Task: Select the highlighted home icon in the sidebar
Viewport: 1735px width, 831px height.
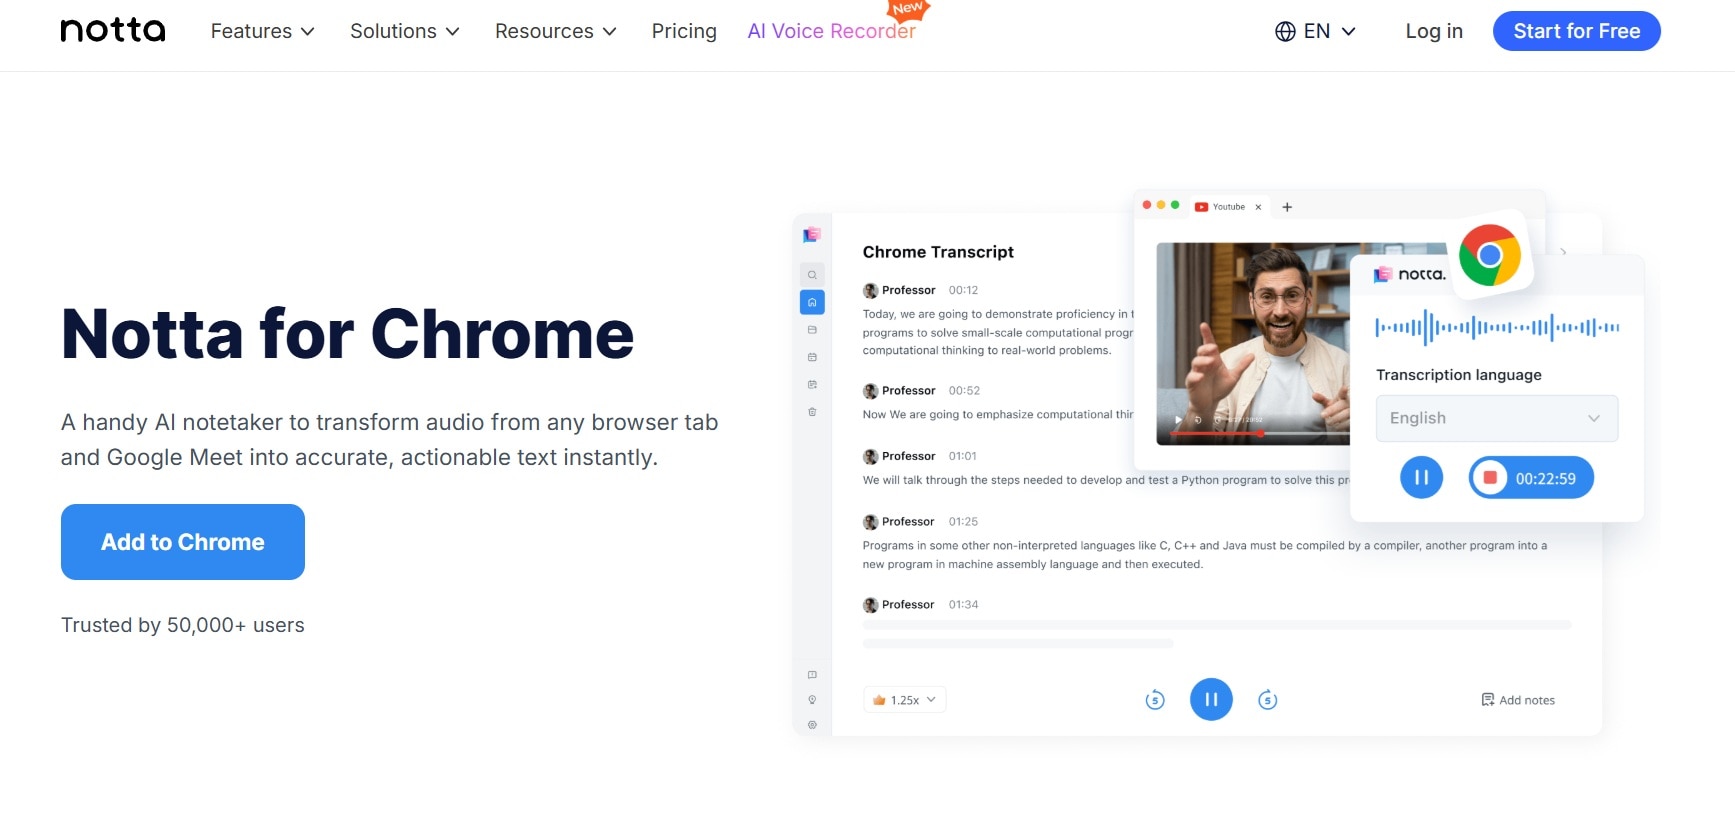Action: point(812,302)
